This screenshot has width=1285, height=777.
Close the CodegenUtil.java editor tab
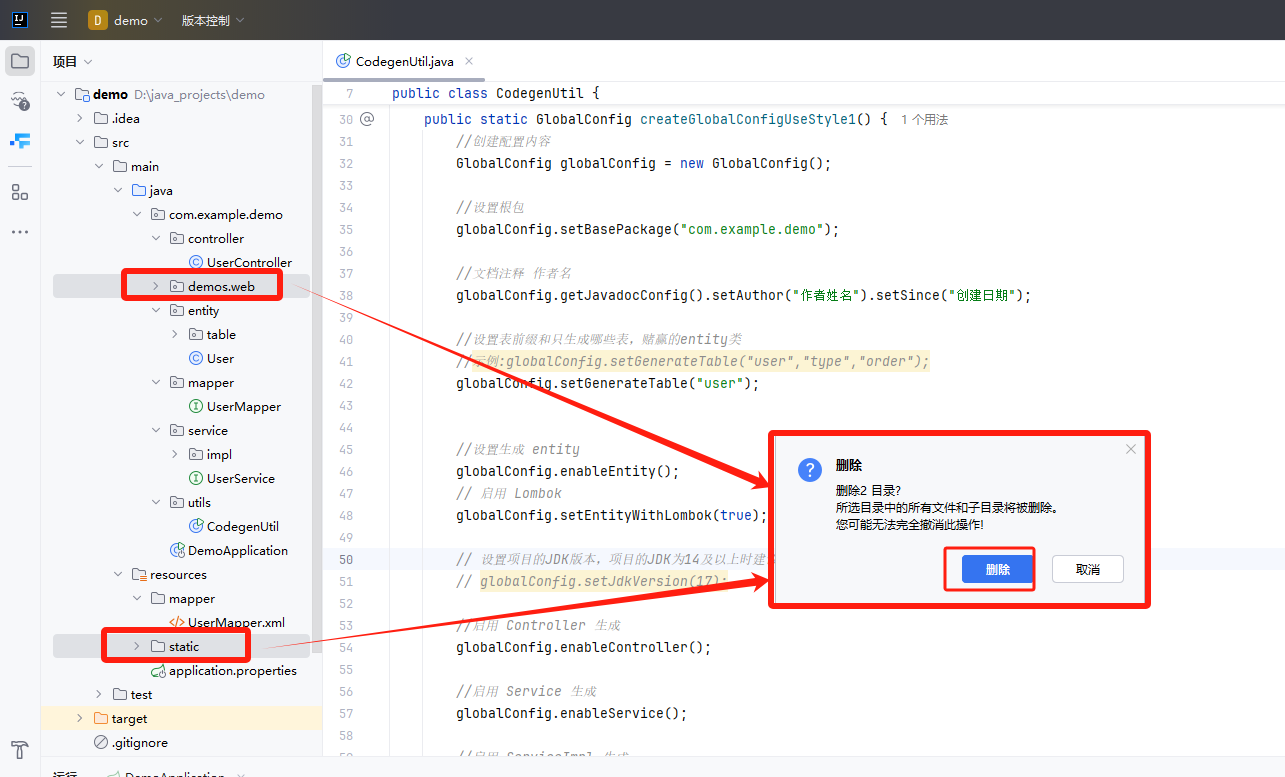point(469,61)
